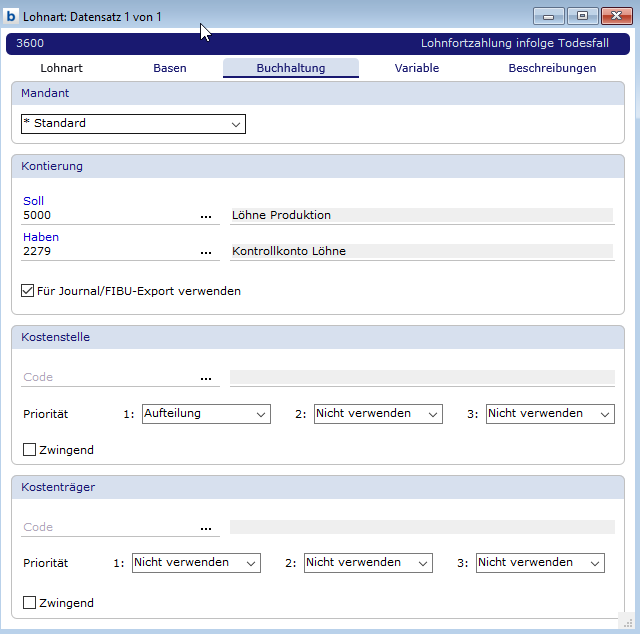Viewport: 640px width, 634px height.
Task: Click the app logo icon in title bar
Action: (x=12, y=17)
